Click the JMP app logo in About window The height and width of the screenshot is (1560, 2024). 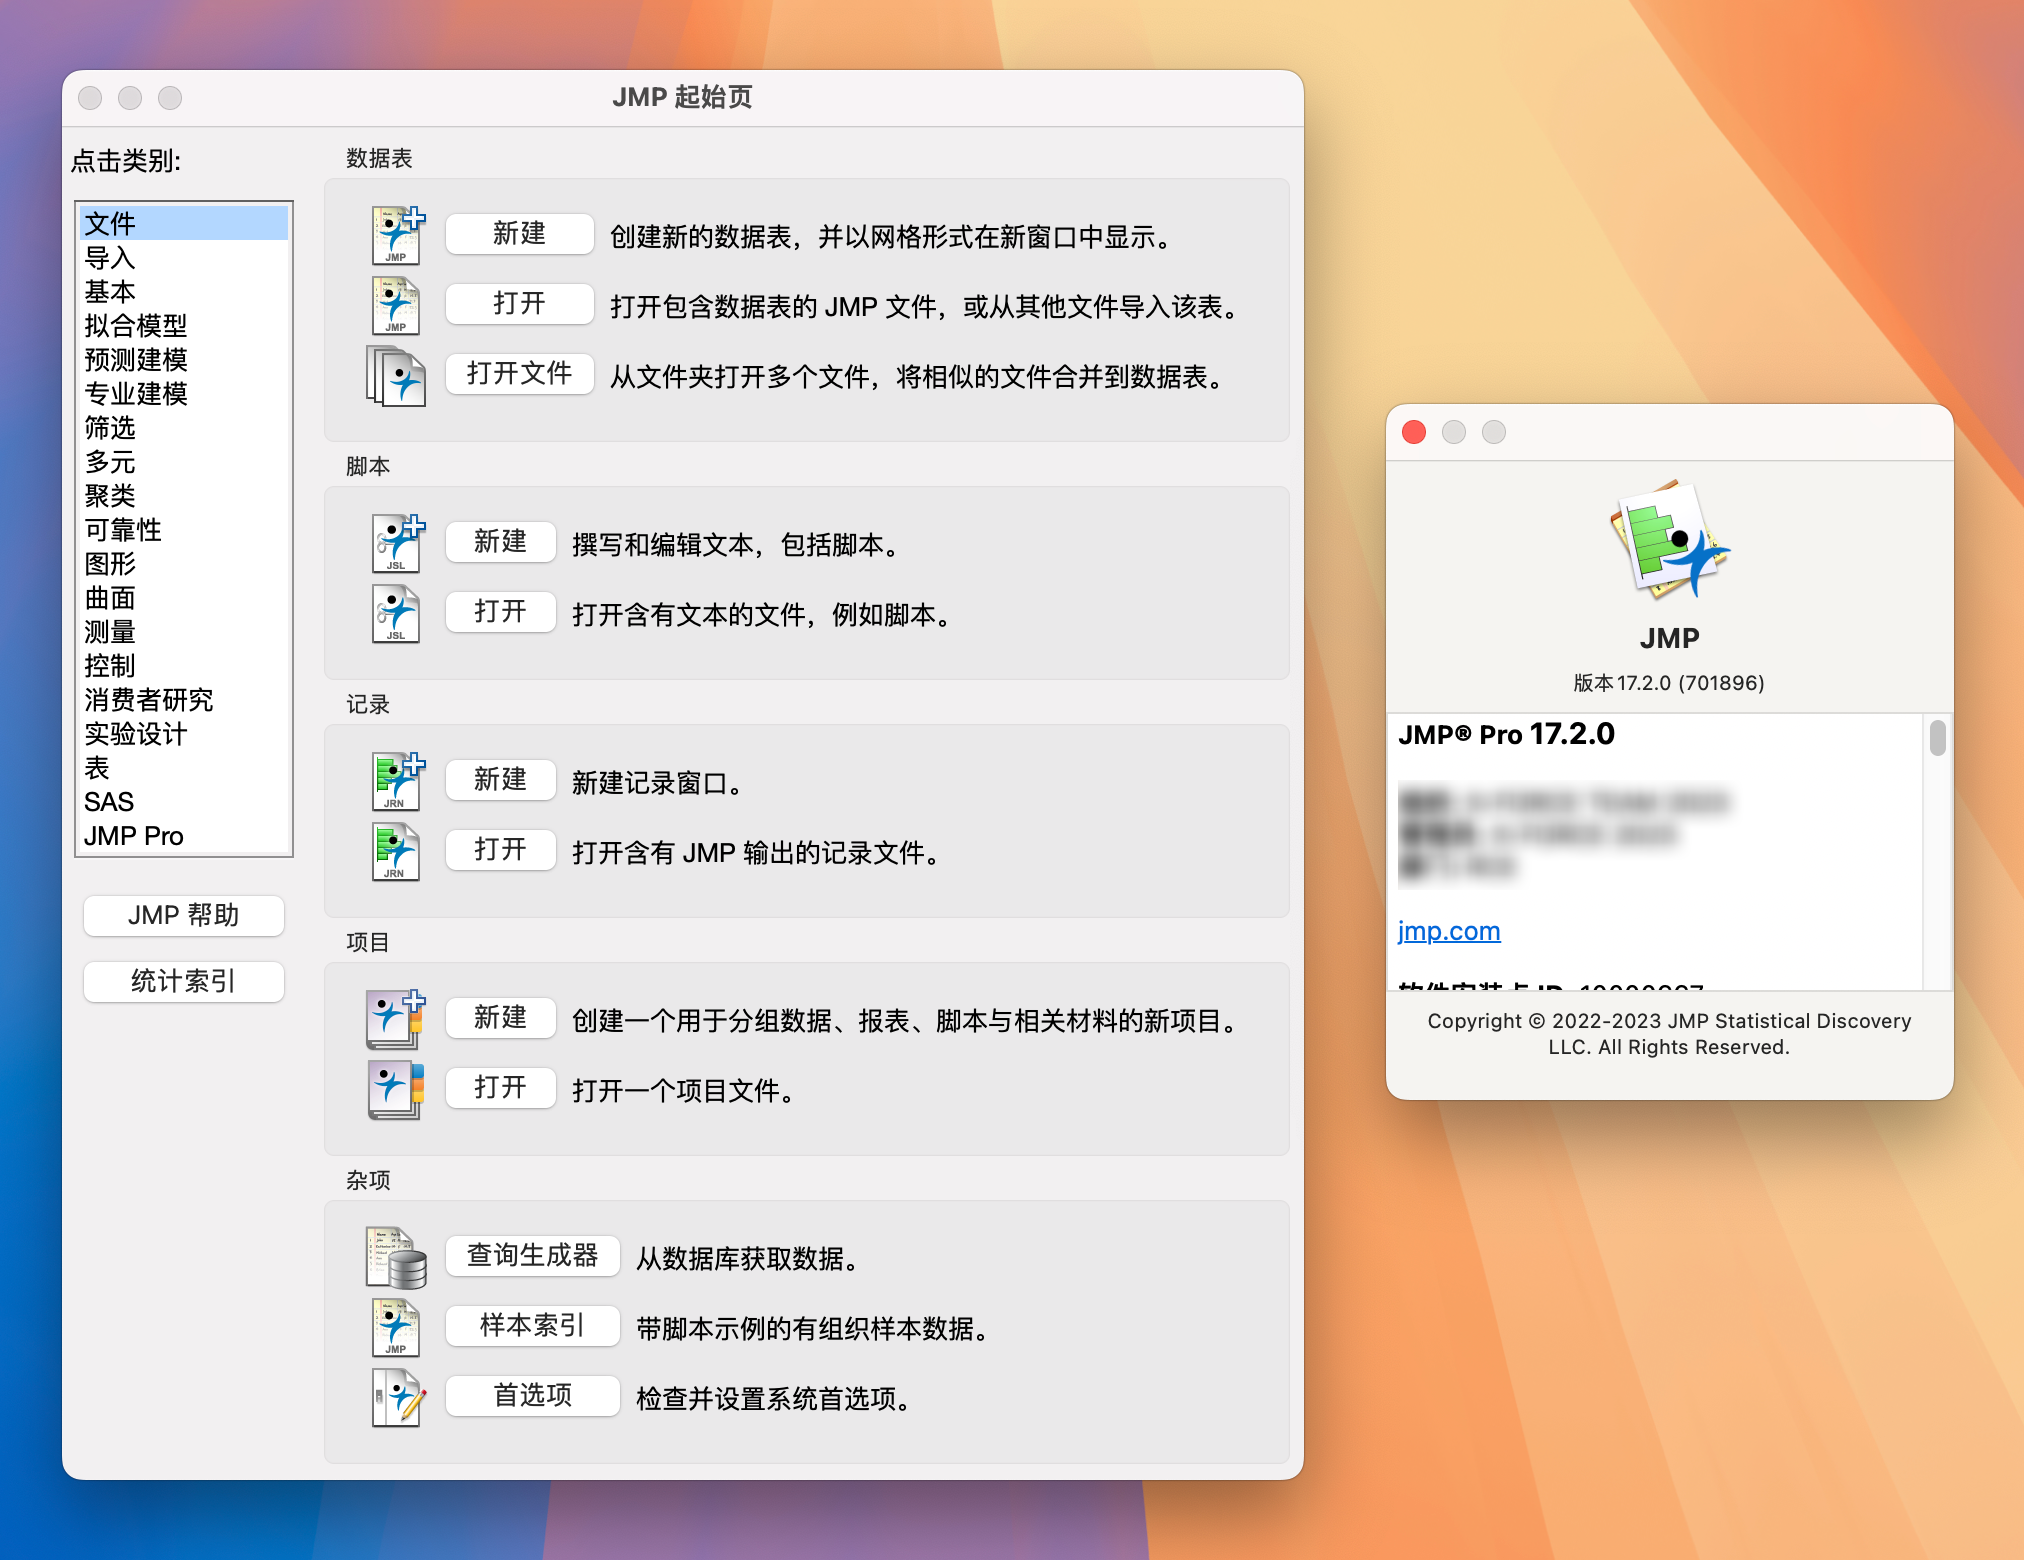(1669, 539)
